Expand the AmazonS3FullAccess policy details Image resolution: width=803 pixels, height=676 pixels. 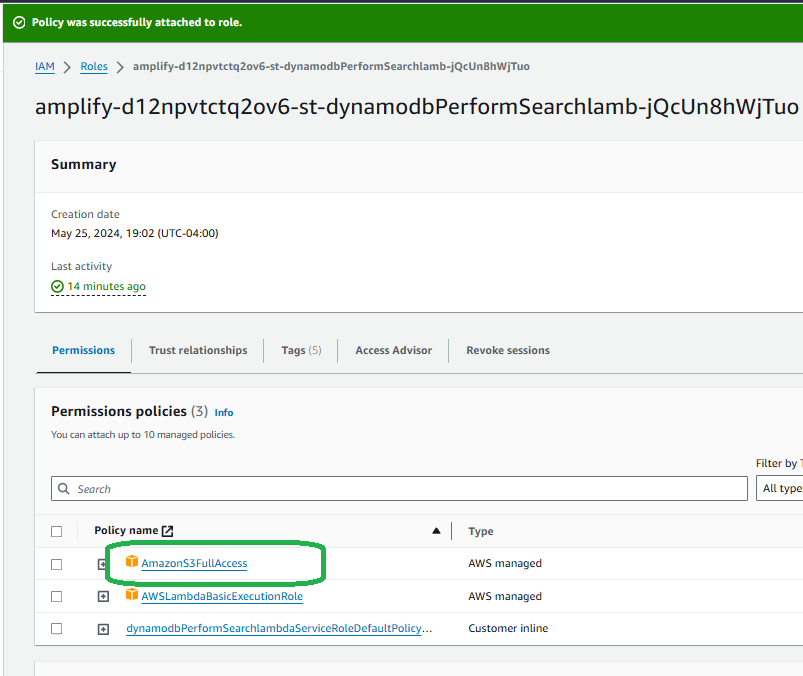(103, 564)
